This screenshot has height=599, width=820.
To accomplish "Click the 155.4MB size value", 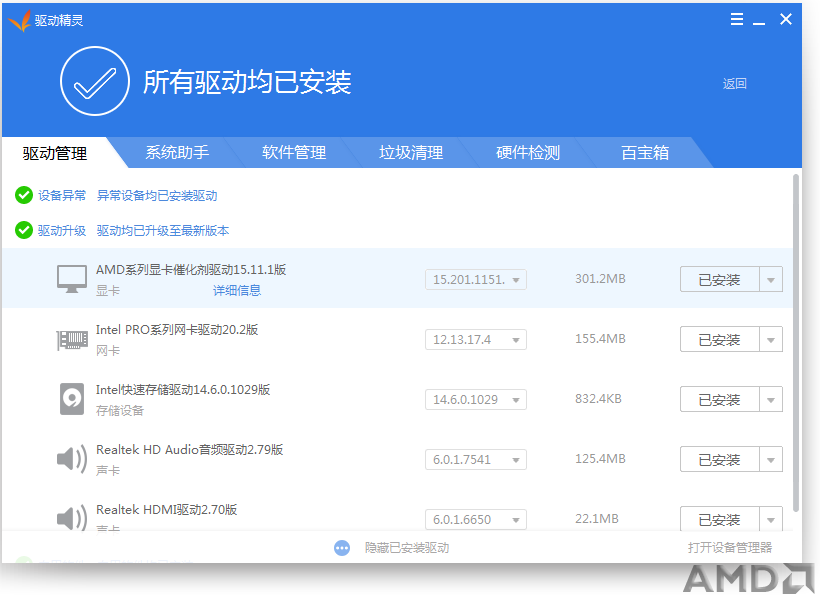I will 600,339.
